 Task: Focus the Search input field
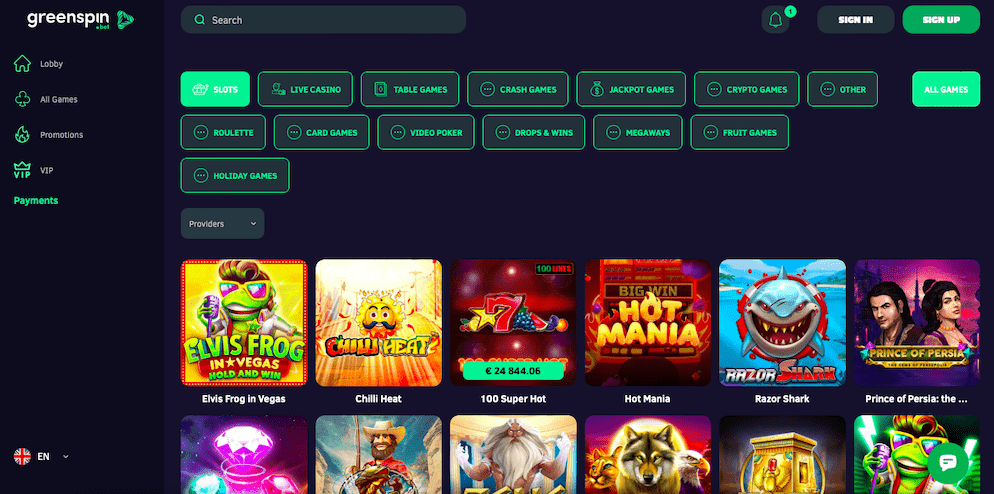323,20
